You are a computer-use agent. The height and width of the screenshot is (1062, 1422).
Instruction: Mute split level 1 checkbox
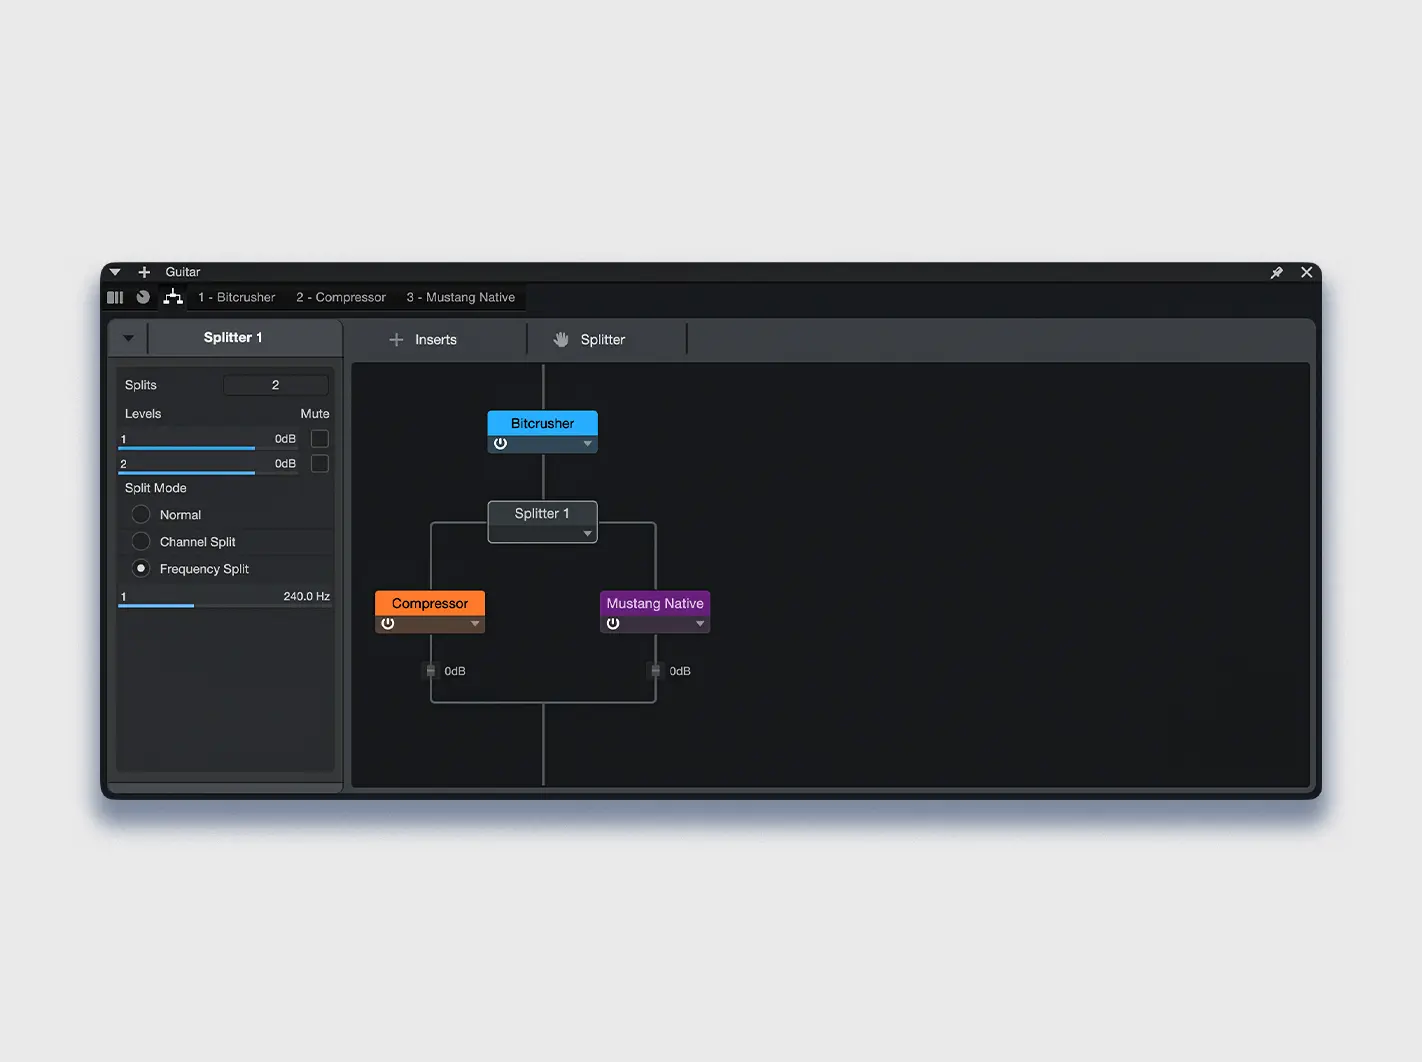320,439
